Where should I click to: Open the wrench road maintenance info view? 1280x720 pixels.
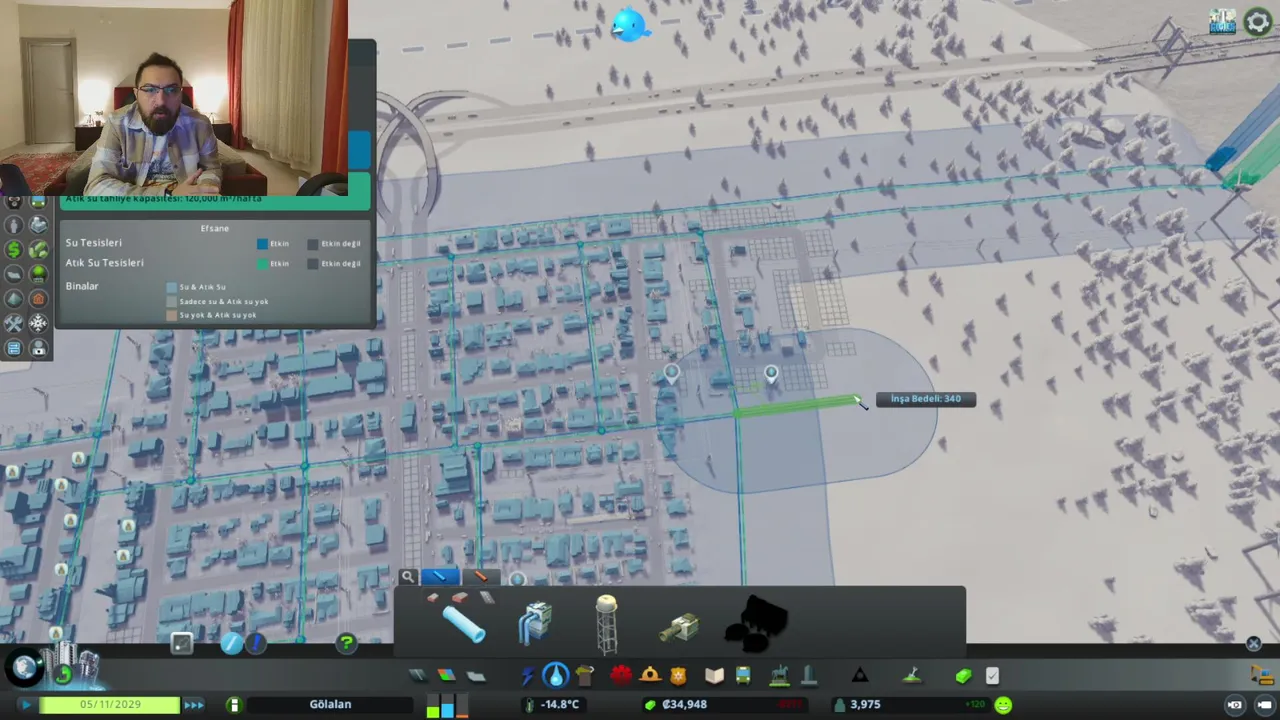coord(14,324)
